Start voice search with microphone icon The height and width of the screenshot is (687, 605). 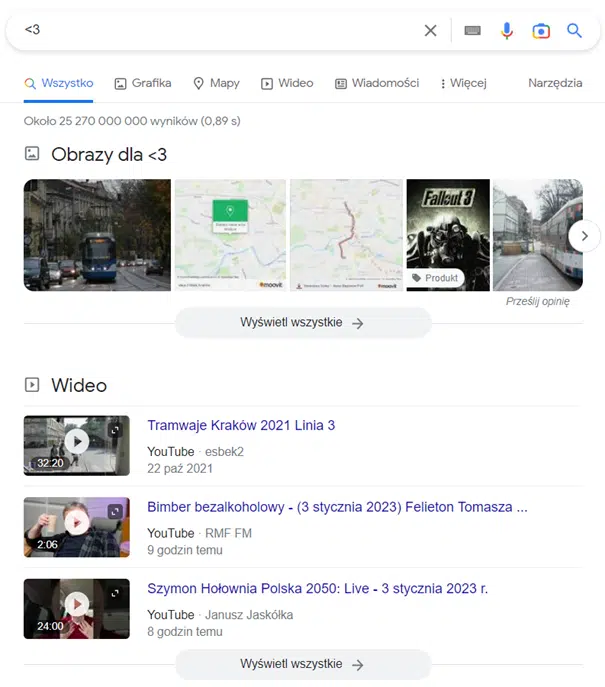tap(507, 31)
